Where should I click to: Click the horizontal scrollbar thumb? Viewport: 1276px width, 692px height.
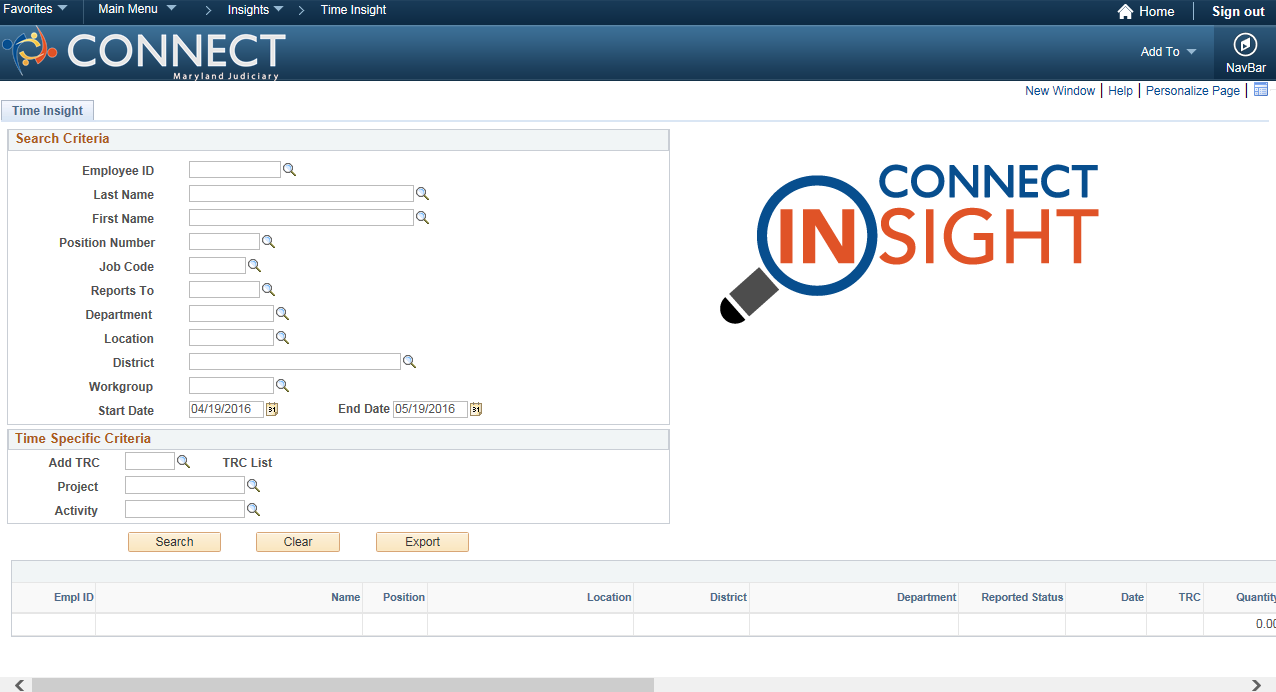click(343, 685)
